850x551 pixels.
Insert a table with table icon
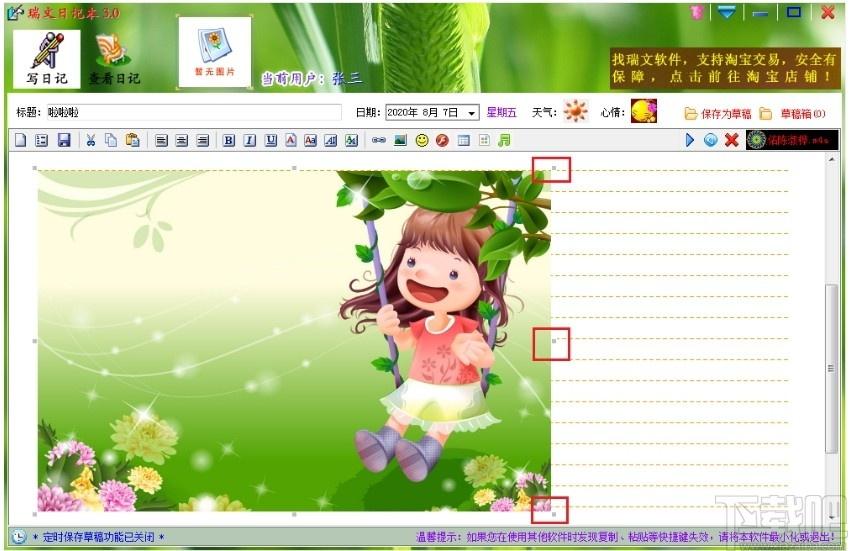[463, 140]
